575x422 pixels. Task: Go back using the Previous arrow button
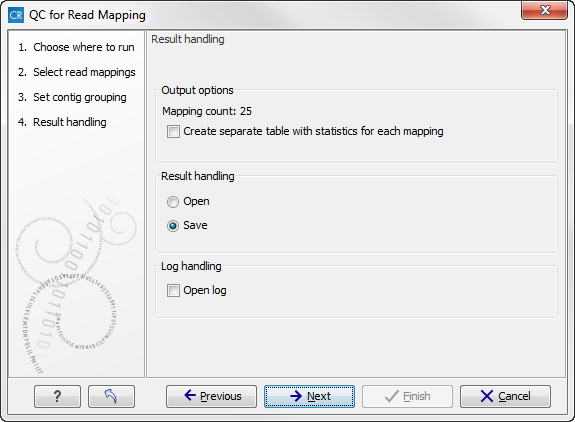tap(211, 396)
